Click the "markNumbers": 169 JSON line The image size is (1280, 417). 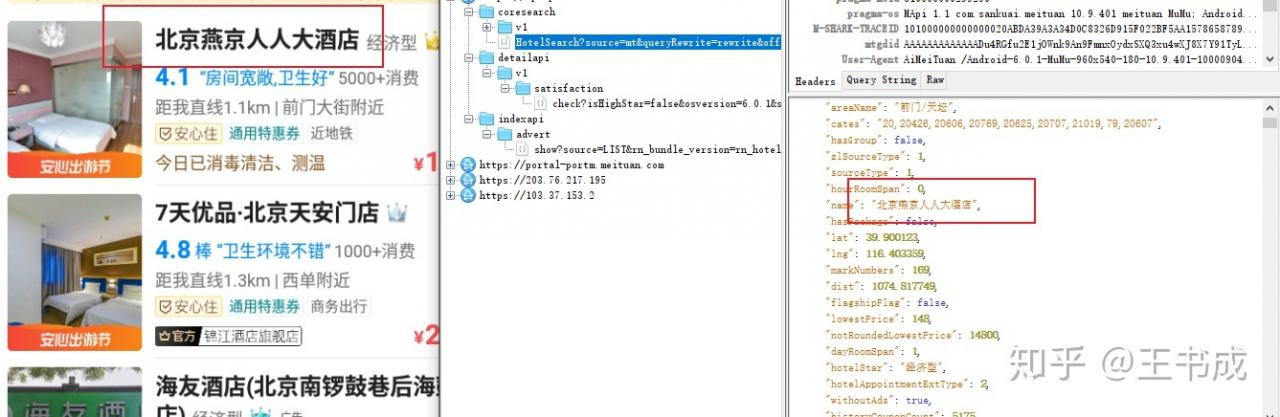877,270
